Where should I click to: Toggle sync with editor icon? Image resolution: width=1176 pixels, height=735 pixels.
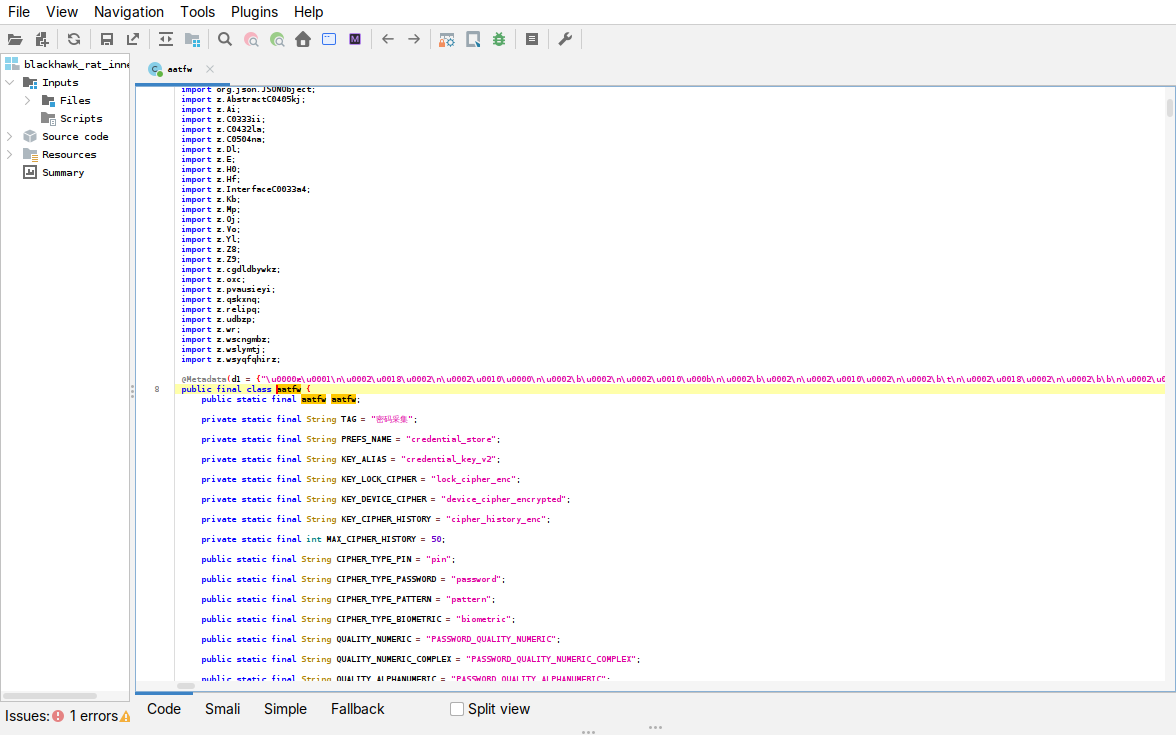(x=166, y=40)
